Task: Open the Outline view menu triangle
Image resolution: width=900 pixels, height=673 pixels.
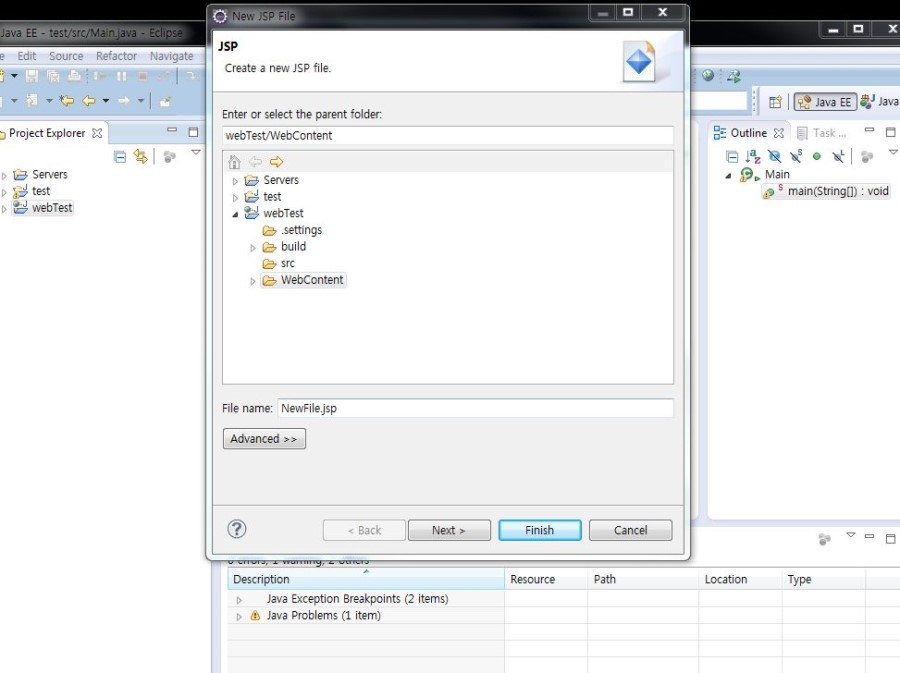Action: click(893, 152)
